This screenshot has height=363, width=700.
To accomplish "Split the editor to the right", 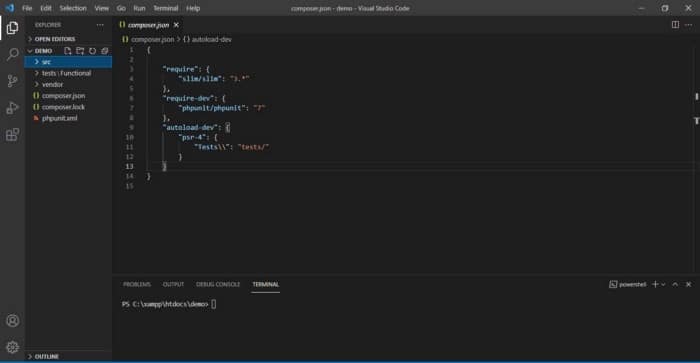I will click(x=675, y=25).
